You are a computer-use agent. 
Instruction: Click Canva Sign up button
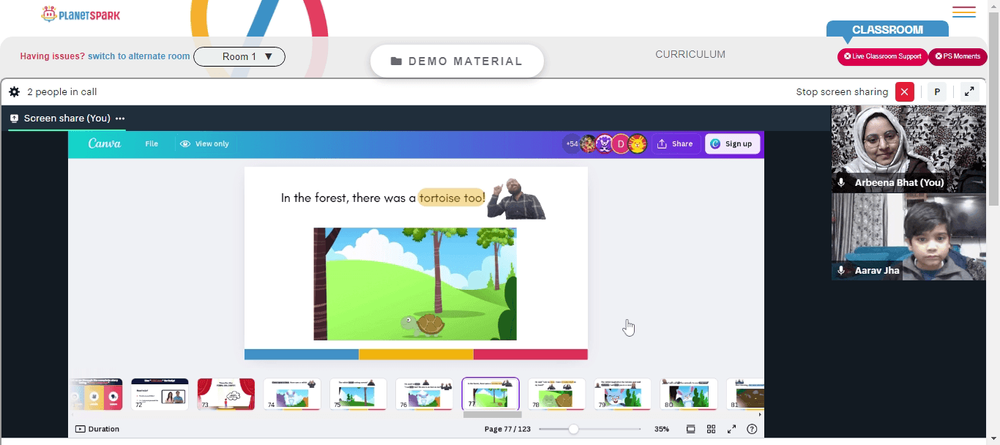tap(732, 144)
